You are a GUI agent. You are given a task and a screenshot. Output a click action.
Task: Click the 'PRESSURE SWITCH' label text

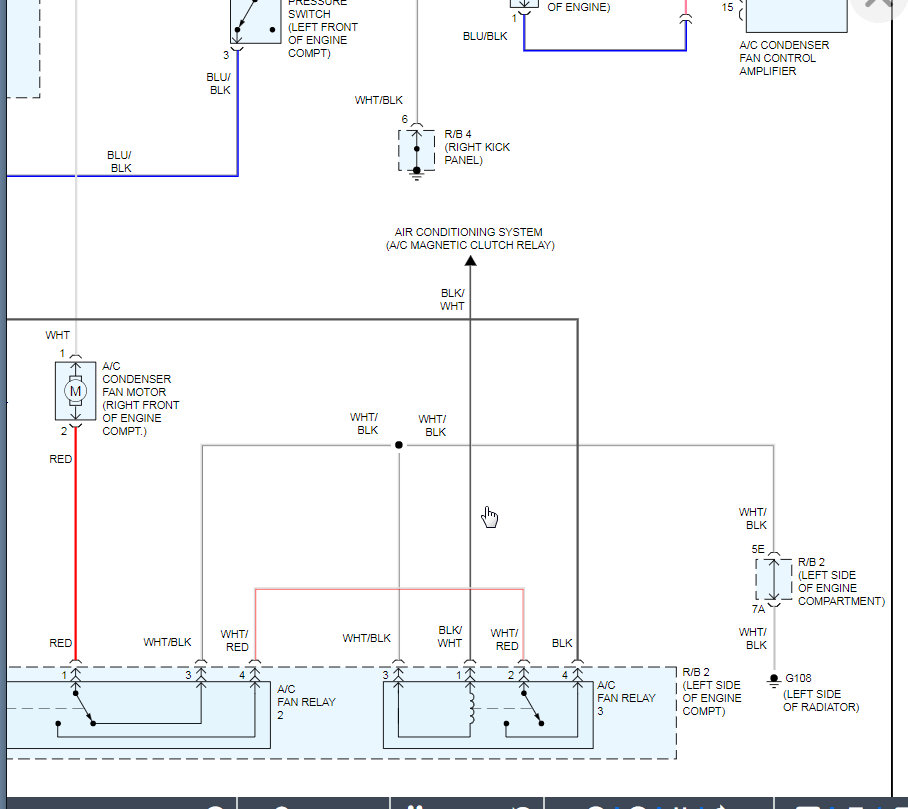click(x=317, y=8)
